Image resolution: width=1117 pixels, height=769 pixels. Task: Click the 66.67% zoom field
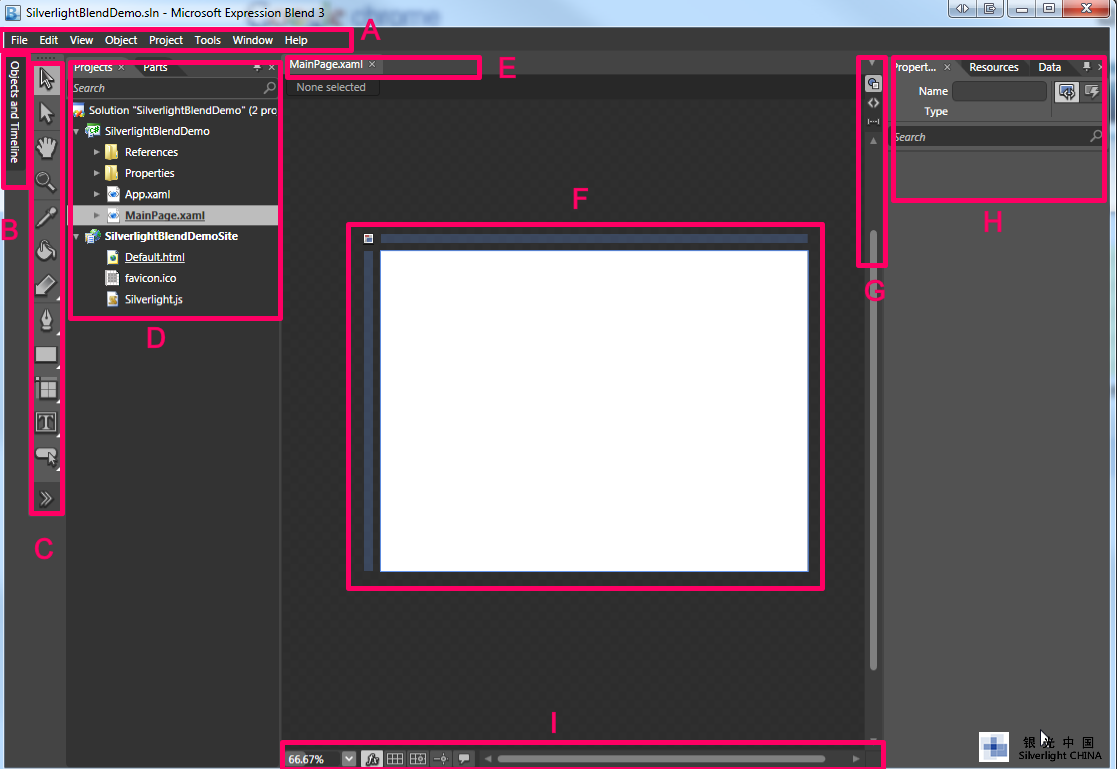pyautogui.click(x=313, y=759)
